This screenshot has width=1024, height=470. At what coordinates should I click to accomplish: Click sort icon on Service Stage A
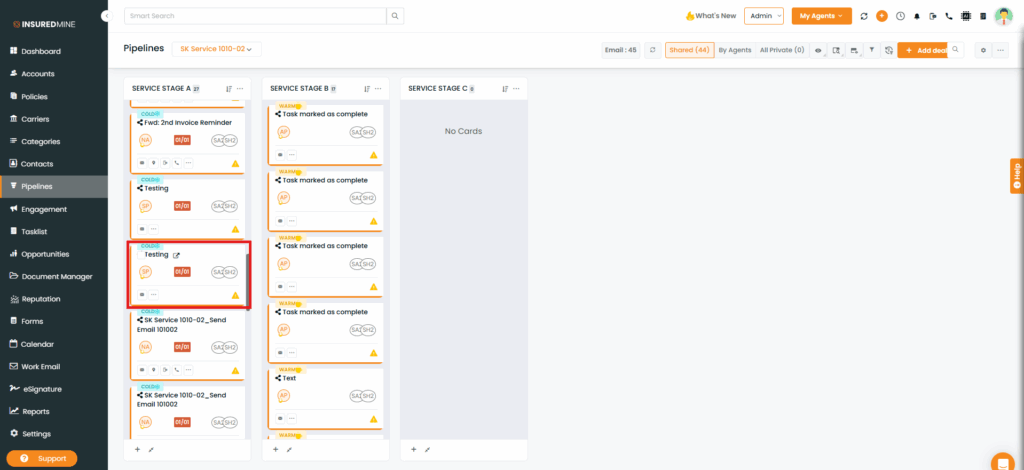[229, 88]
